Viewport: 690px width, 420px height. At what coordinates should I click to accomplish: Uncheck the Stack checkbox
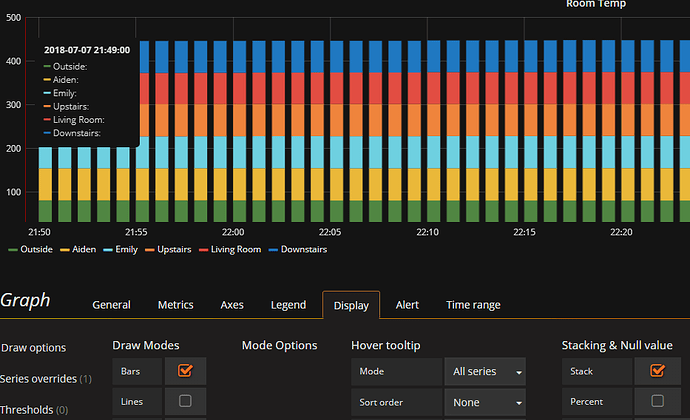tap(657, 371)
